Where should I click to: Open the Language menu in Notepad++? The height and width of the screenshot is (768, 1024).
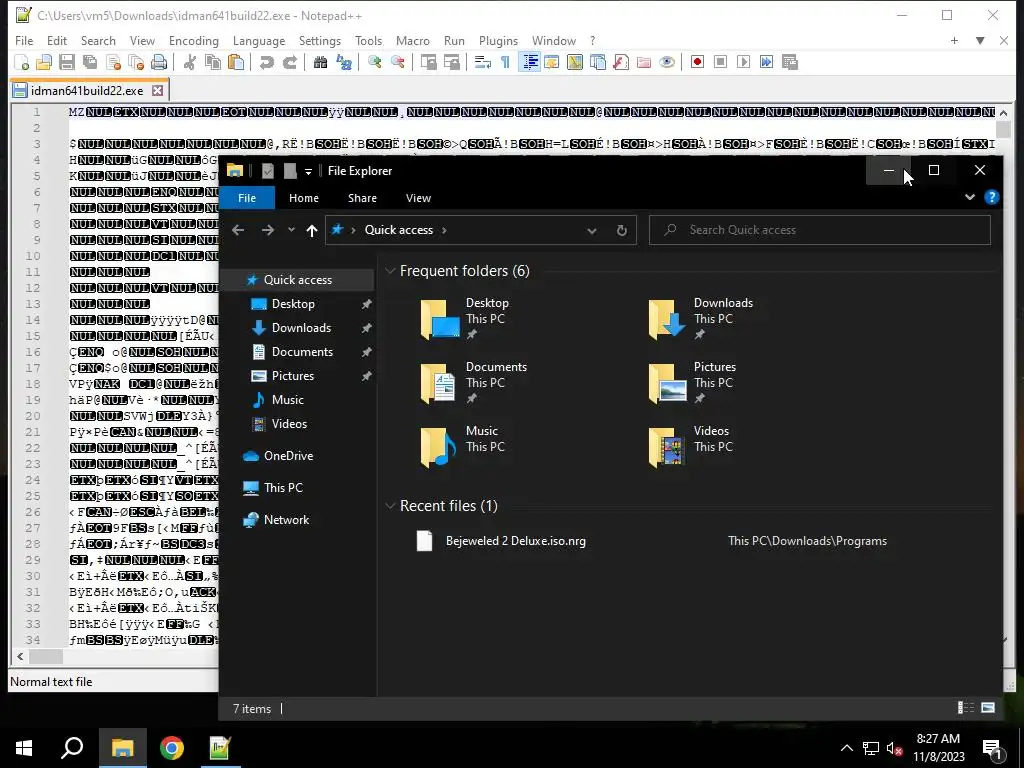coord(259,40)
